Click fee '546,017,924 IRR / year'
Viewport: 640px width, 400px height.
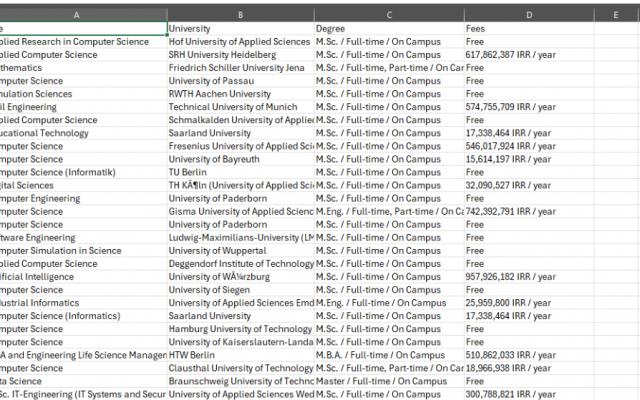529,146
